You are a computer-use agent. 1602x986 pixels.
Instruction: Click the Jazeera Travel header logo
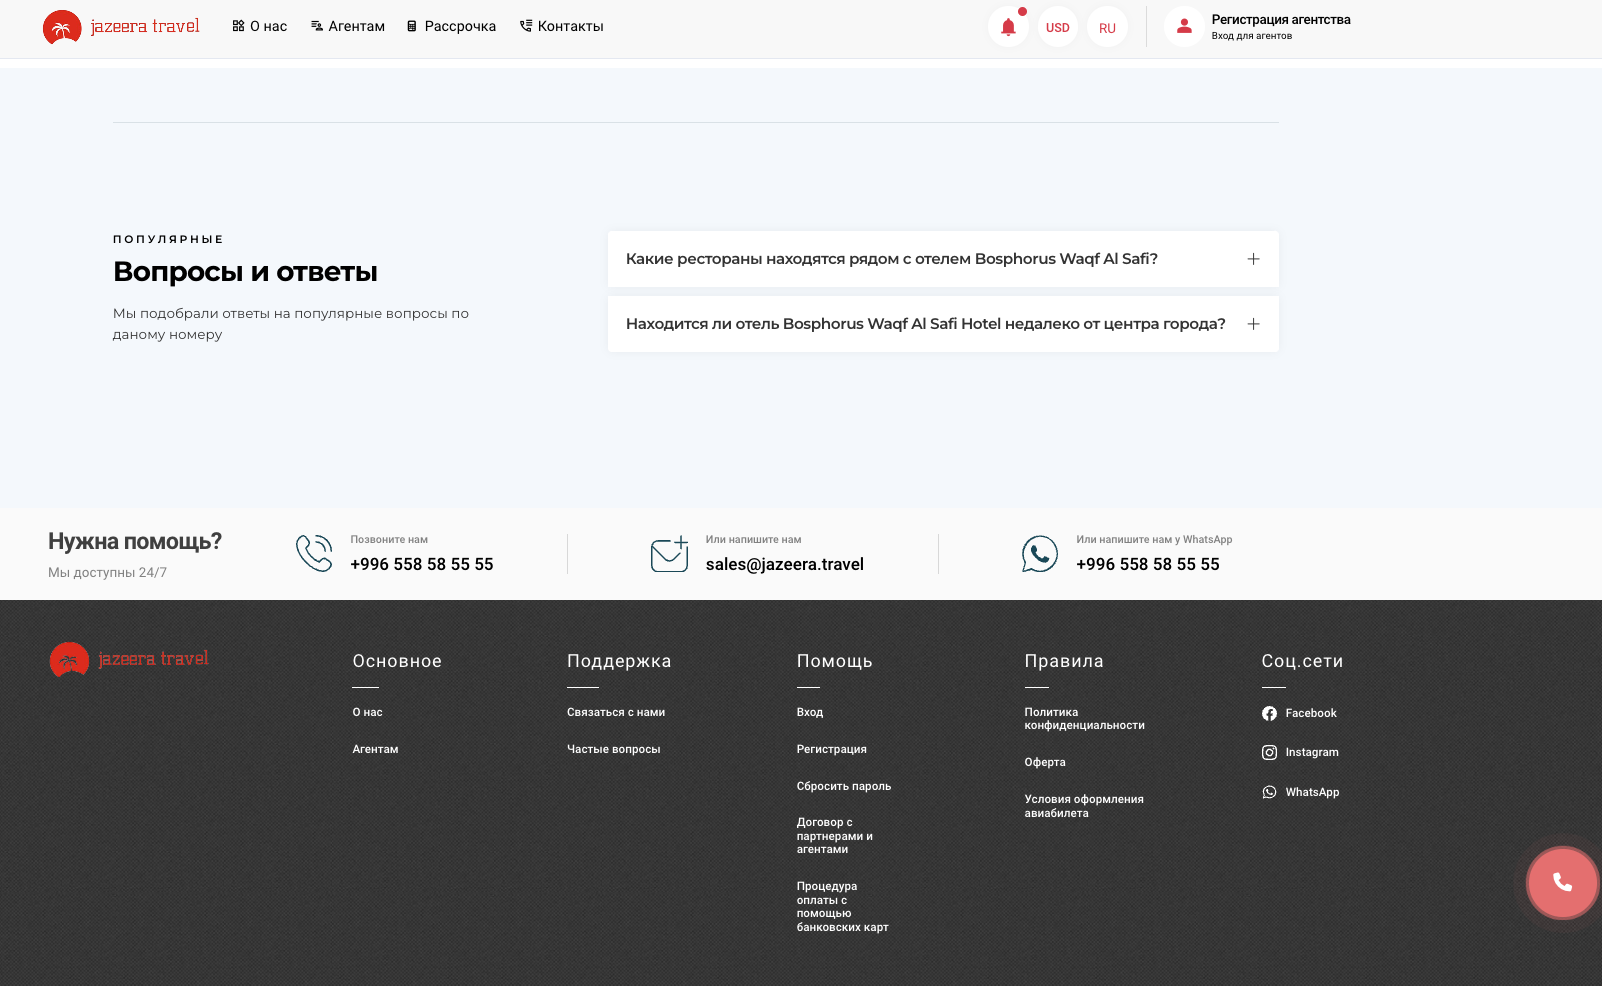[121, 27]
